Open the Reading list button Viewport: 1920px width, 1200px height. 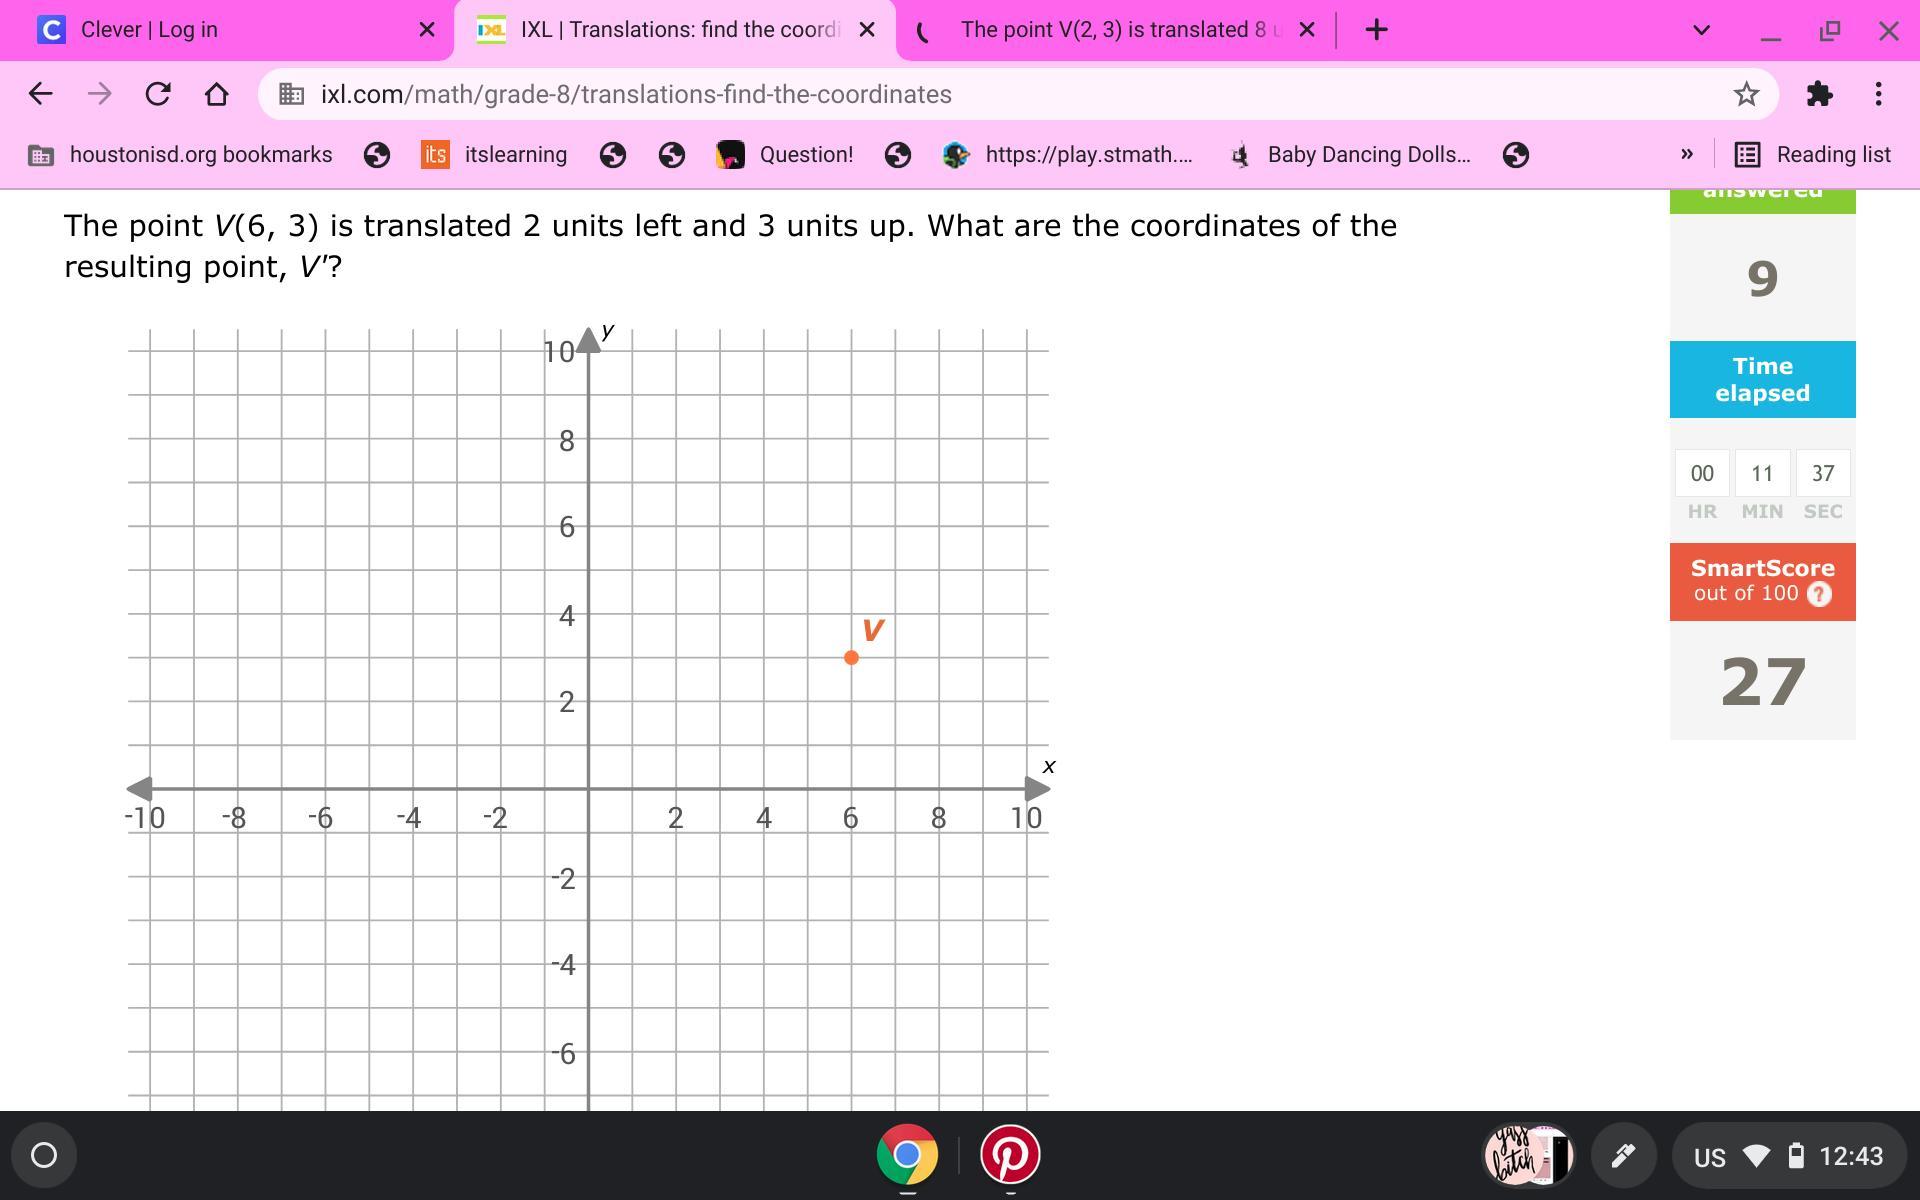1812,155
